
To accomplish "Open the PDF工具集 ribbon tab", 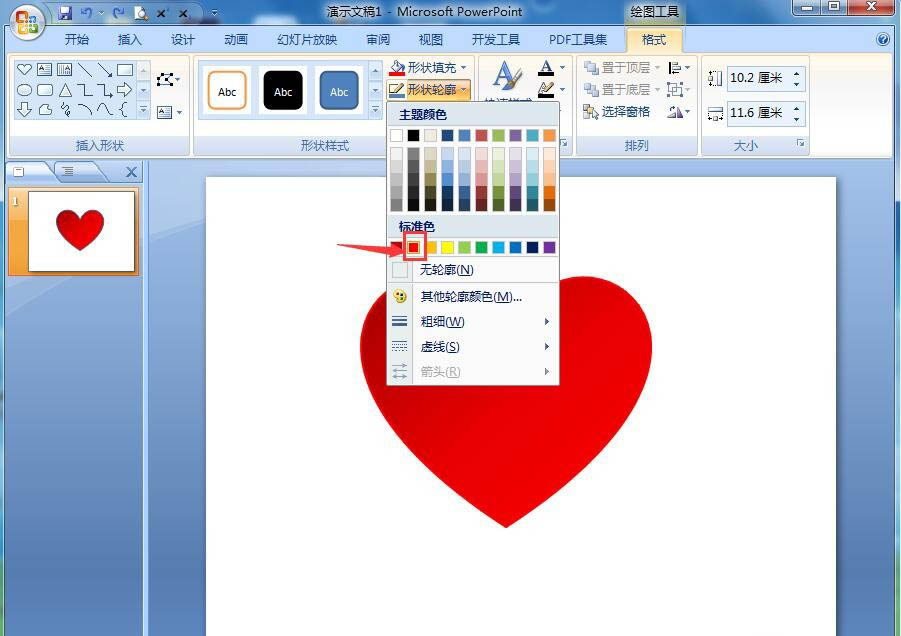I will tap(577, 40).
